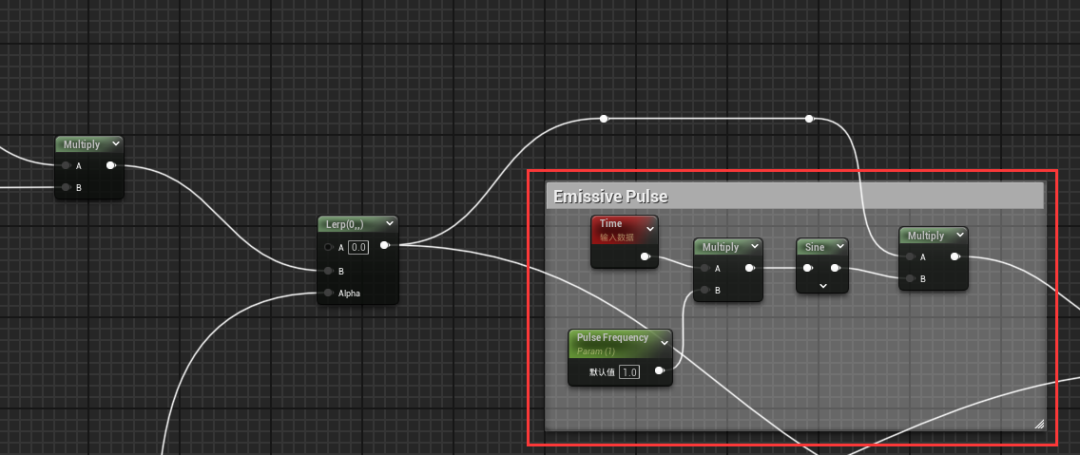The image size is (1080, 455).
Task: Toggle the Time node chevron
Action: (650, 228)
